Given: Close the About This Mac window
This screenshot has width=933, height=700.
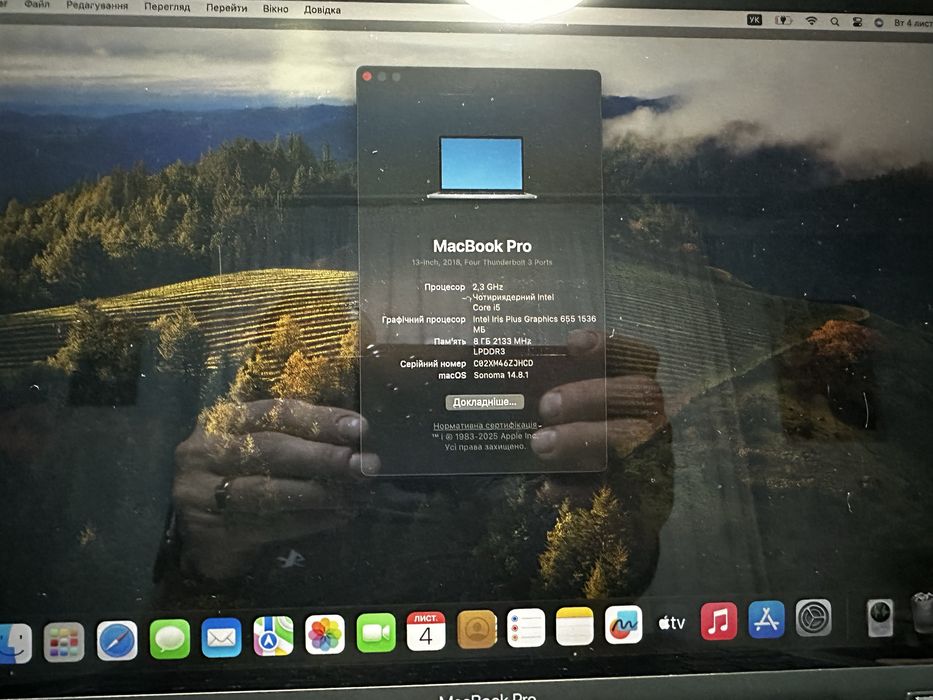Looking at the screenshot, I should click(367, 76).
